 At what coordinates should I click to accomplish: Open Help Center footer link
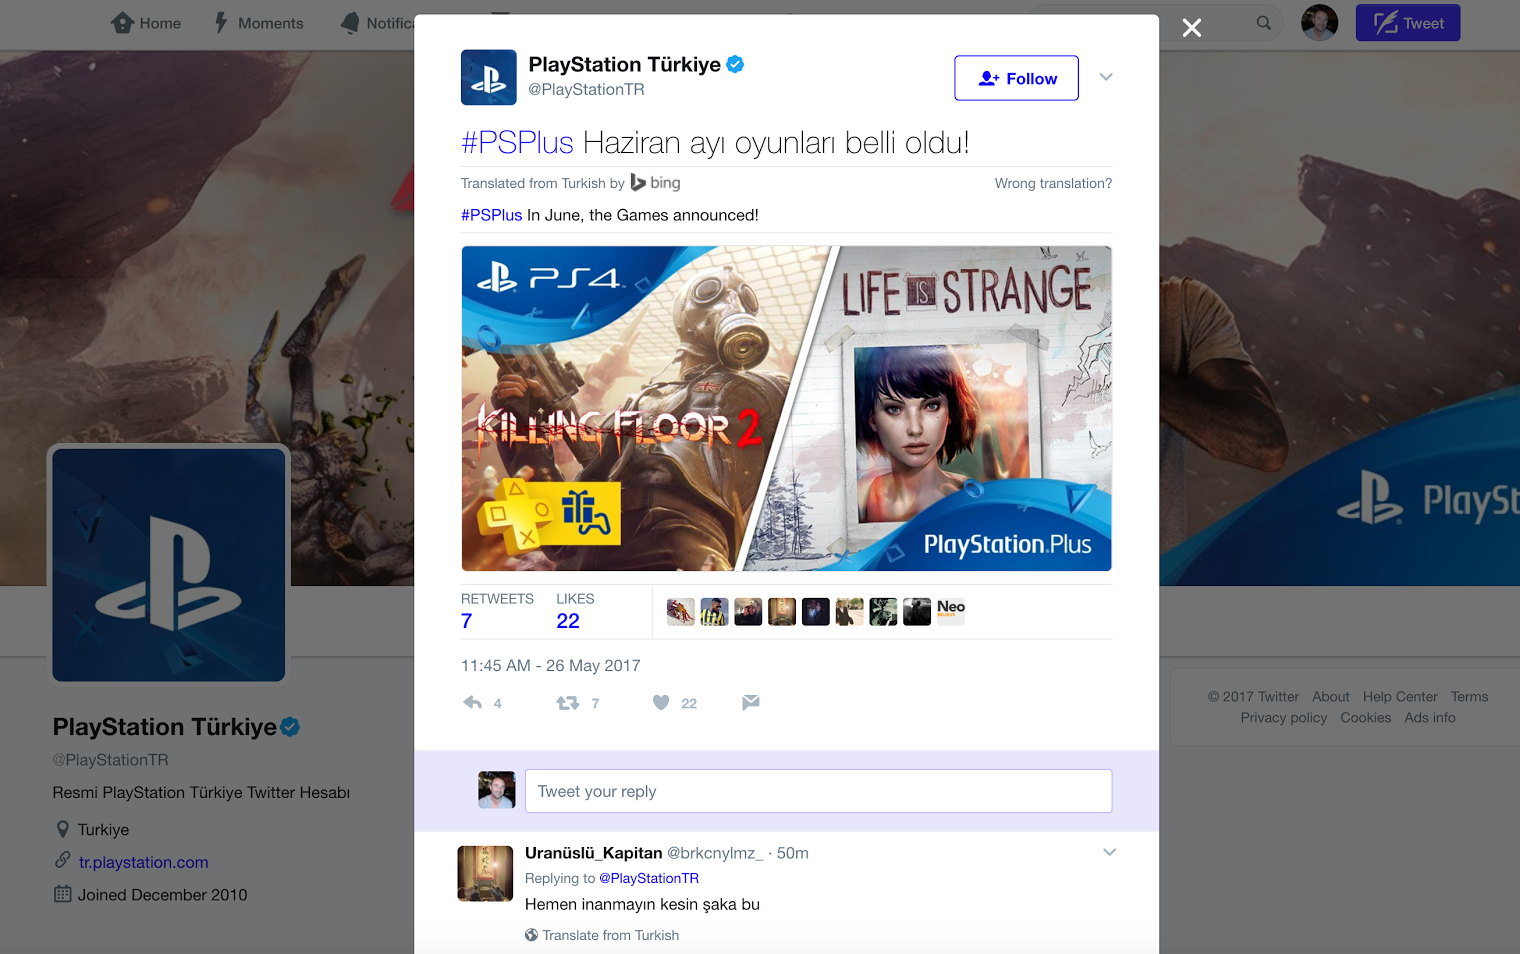click(1400, 697)
